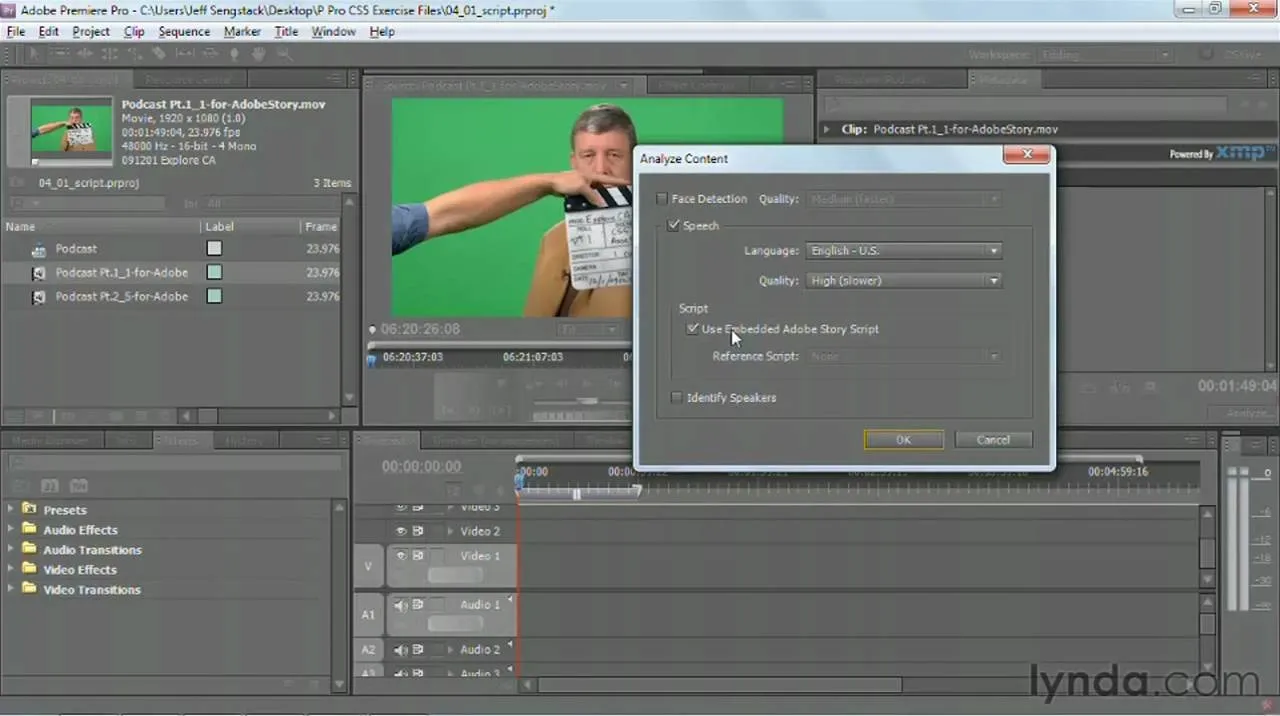This screenshot has width=1280, height=716.
Task: Click the 32-bit effects filter icon
Action: [x=50, y=486]
